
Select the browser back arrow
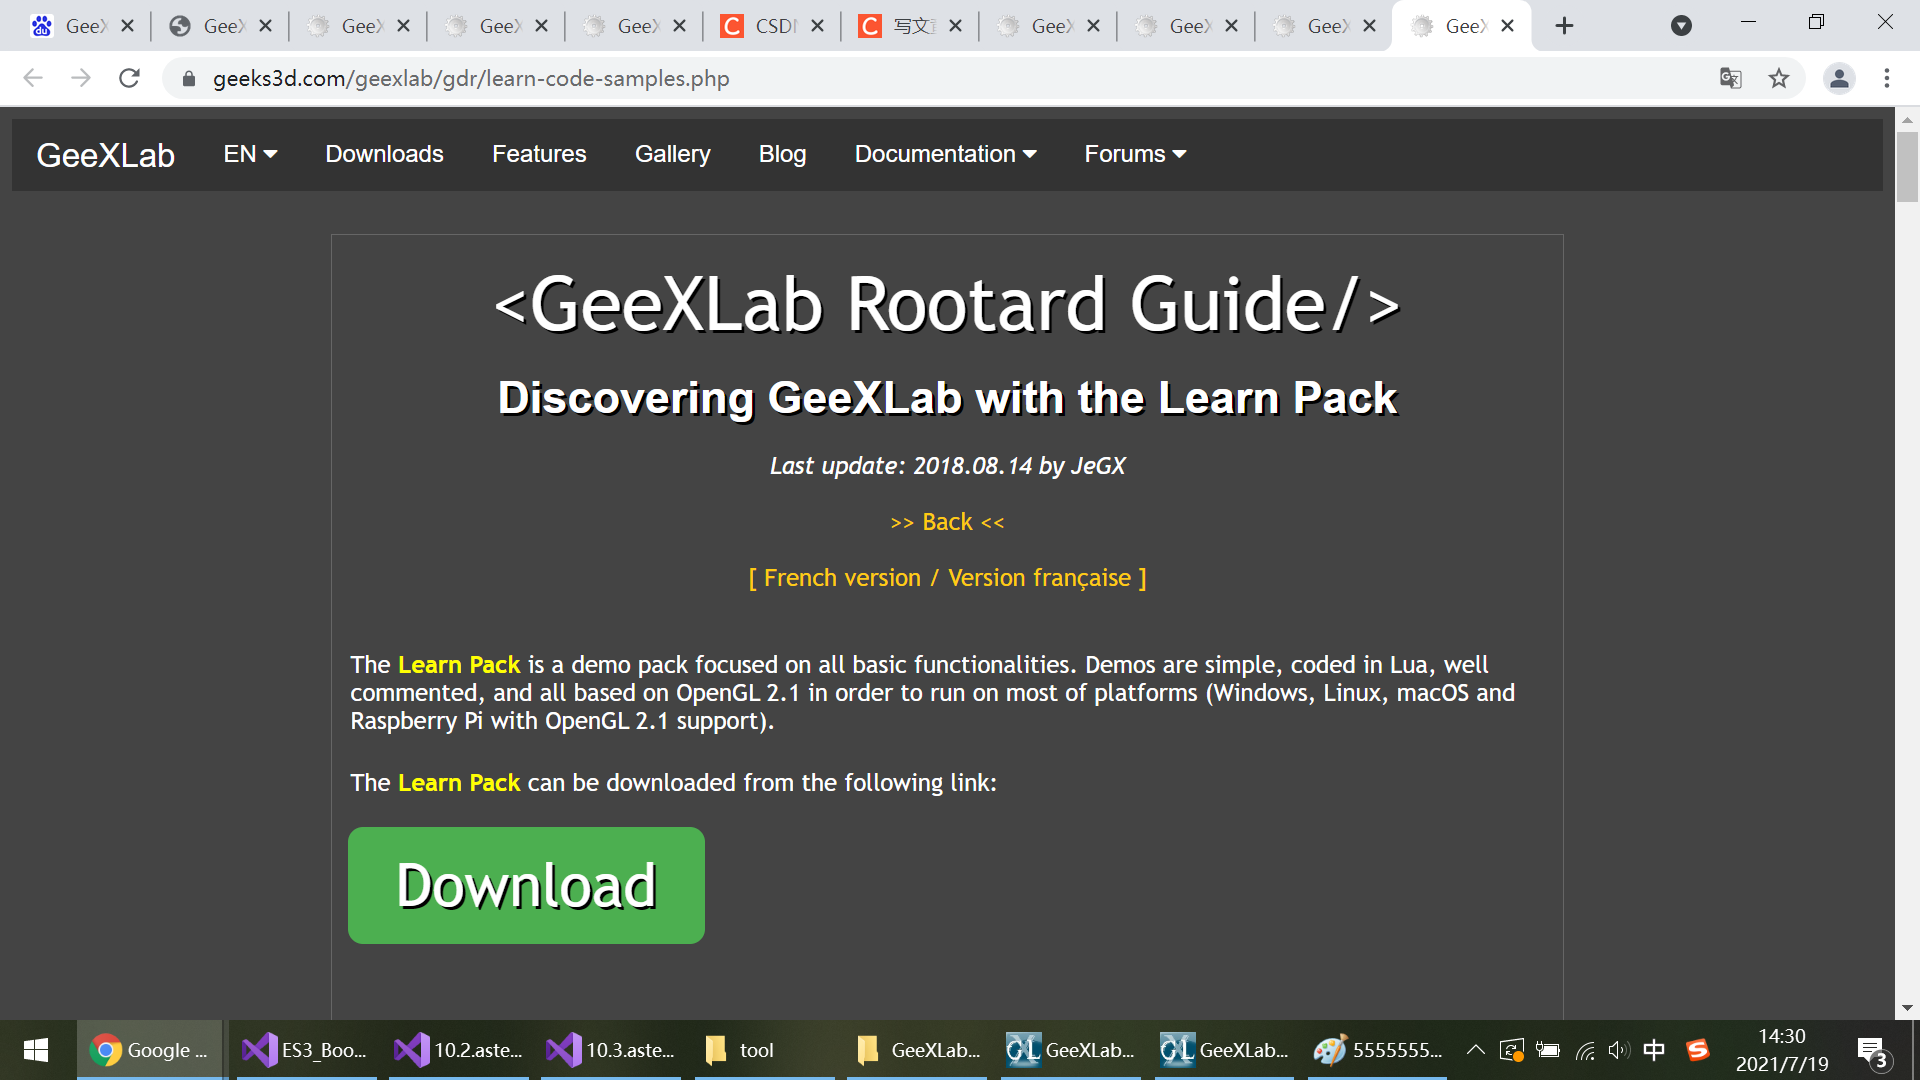[x=33, y=78]
